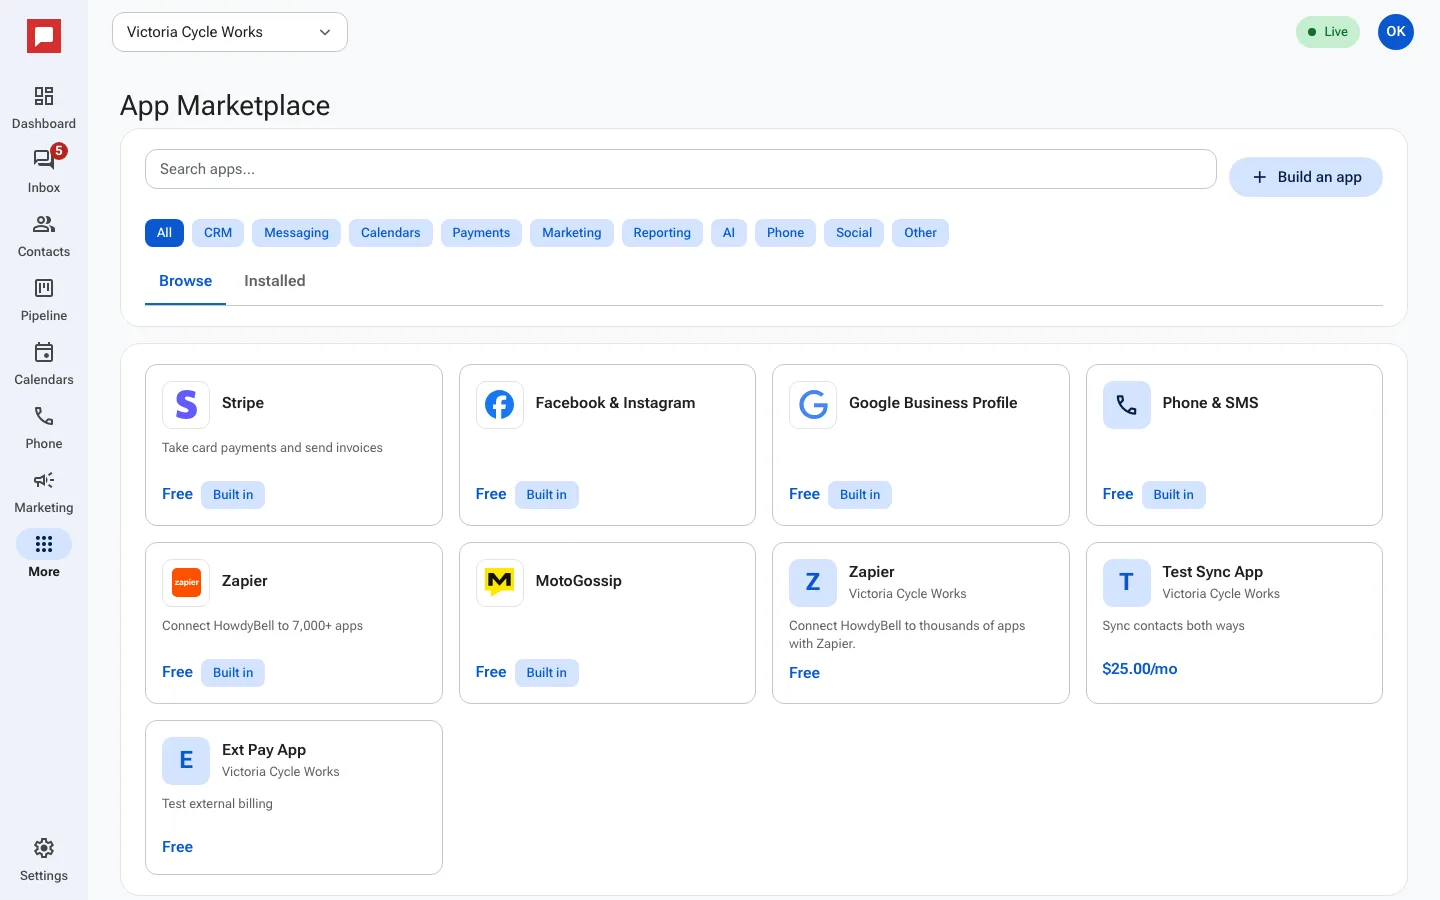The image size is (1440, 900).
Task: Filter apps by Payments category
Action: 481,233
